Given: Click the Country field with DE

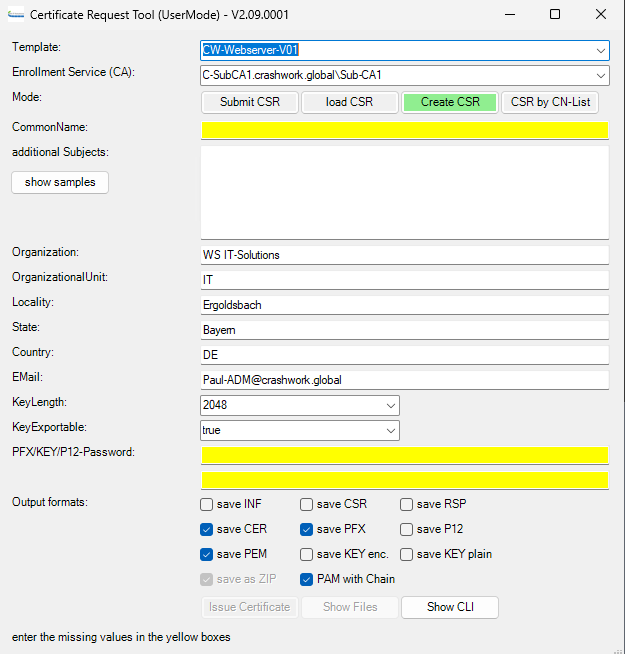Looking at the screenshot, I should [405, 355].
